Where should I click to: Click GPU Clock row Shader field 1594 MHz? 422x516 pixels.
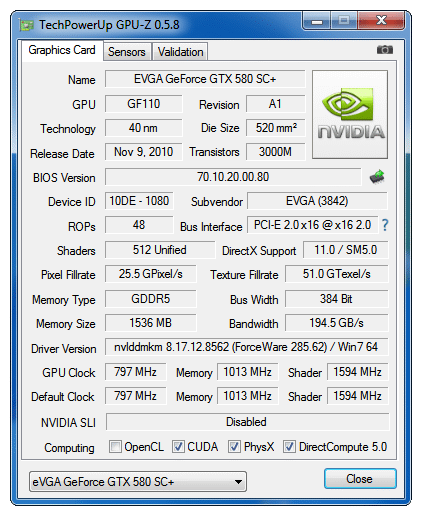pyautogui.click(x=358, y=372)
